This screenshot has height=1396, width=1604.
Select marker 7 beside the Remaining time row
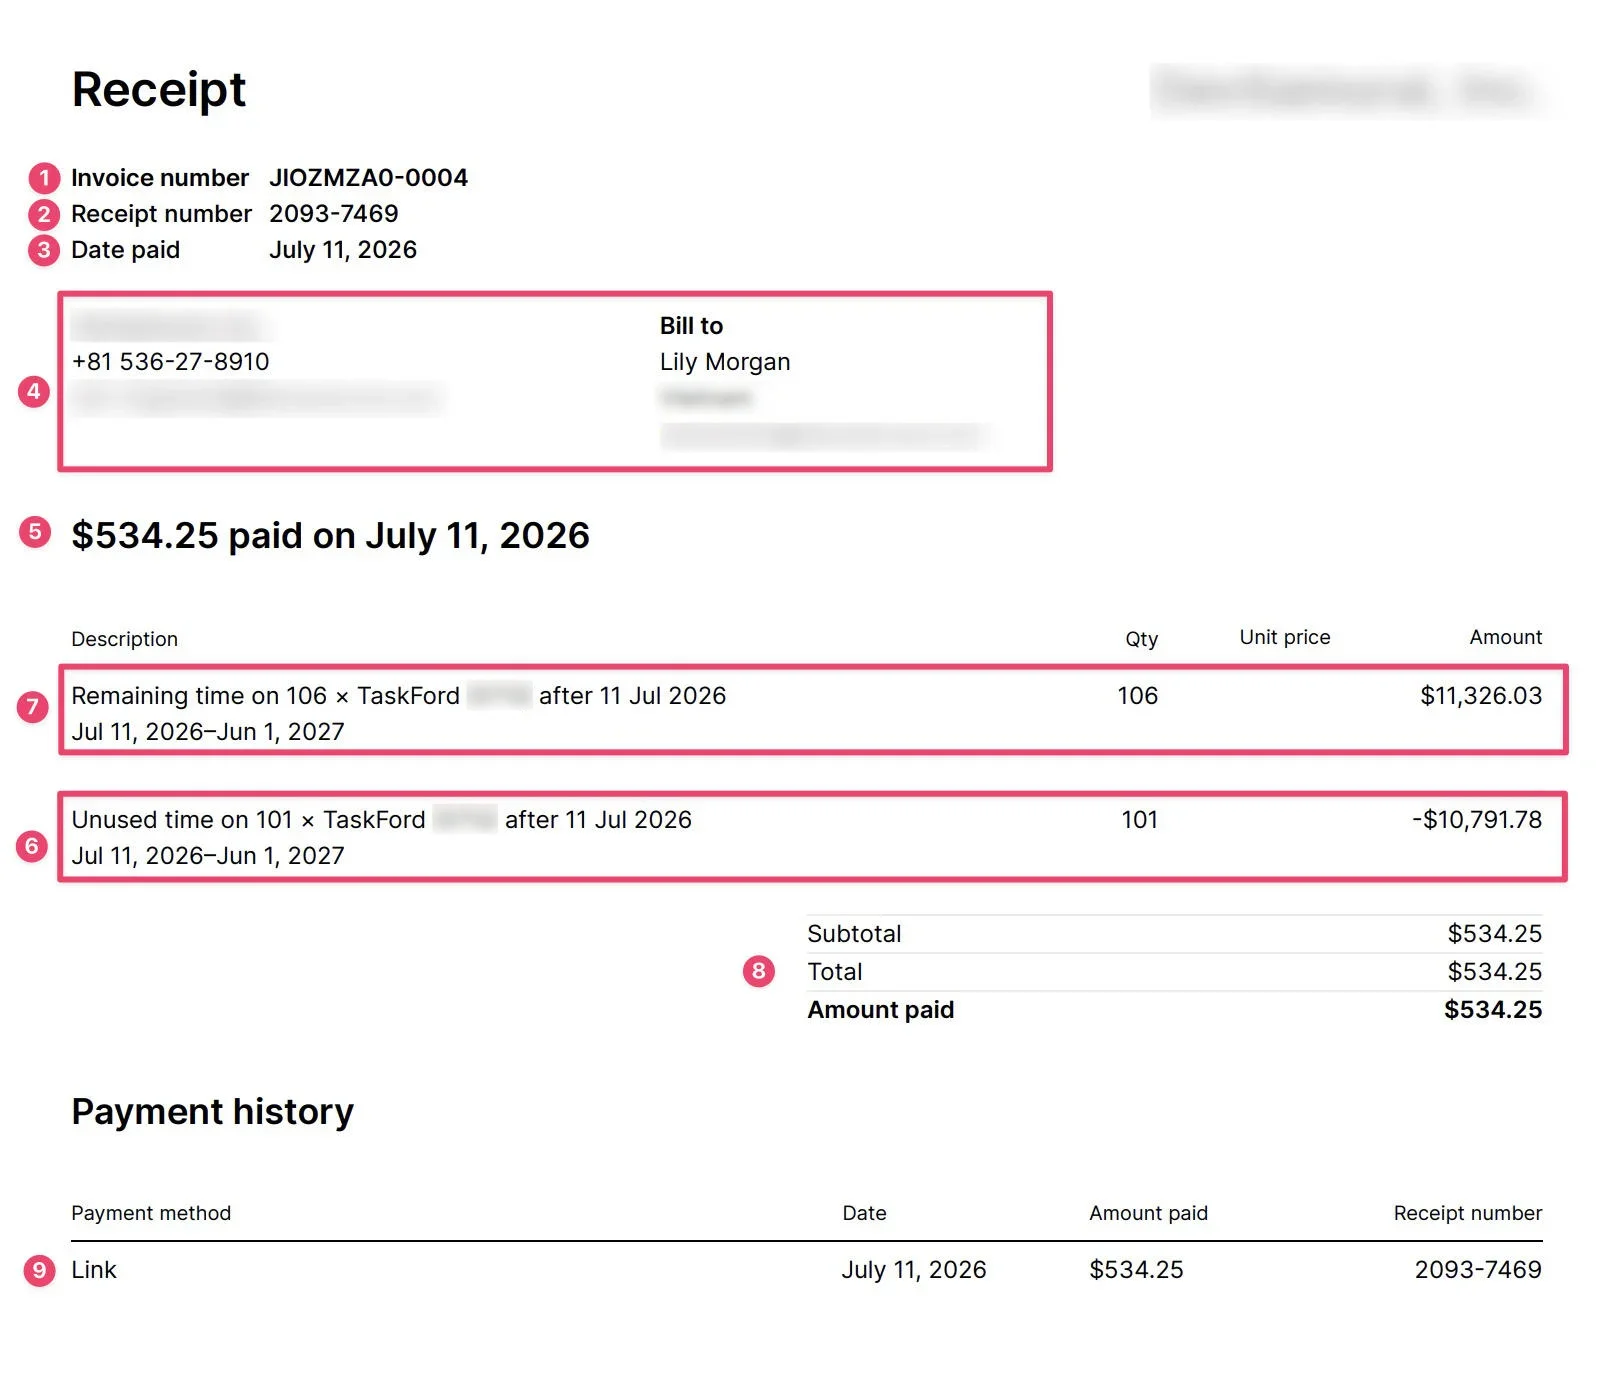coord(33,707)
